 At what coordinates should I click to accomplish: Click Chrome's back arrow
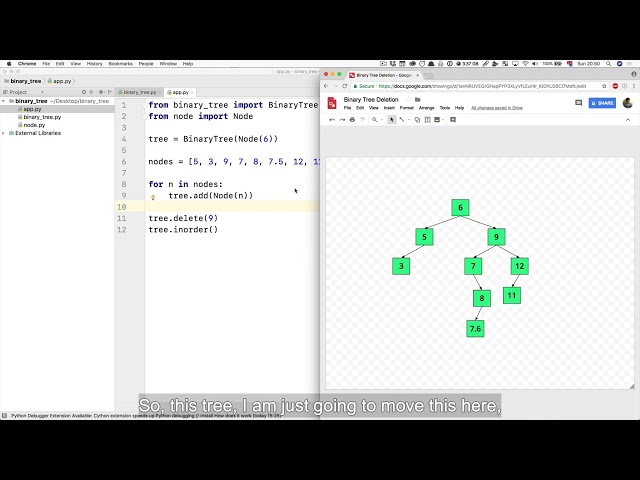click(326, 86)
